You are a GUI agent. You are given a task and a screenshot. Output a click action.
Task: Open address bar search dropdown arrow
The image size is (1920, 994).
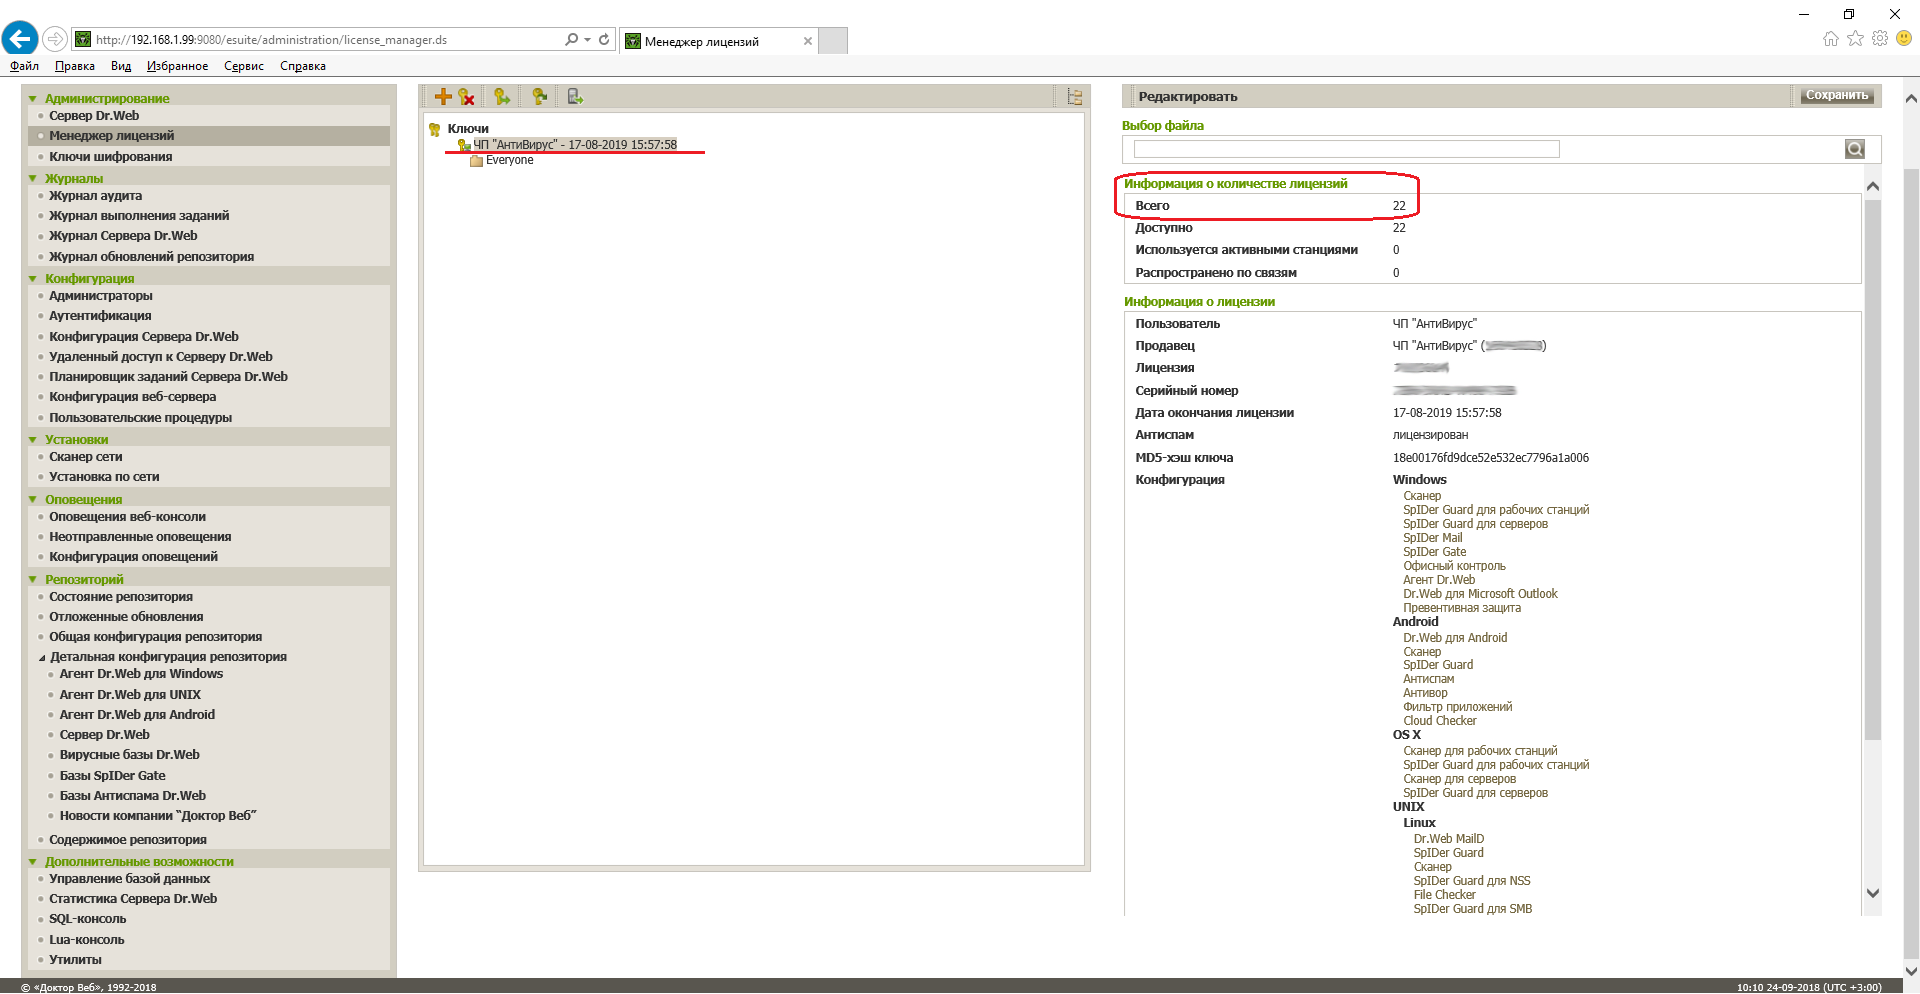(587, 39)
